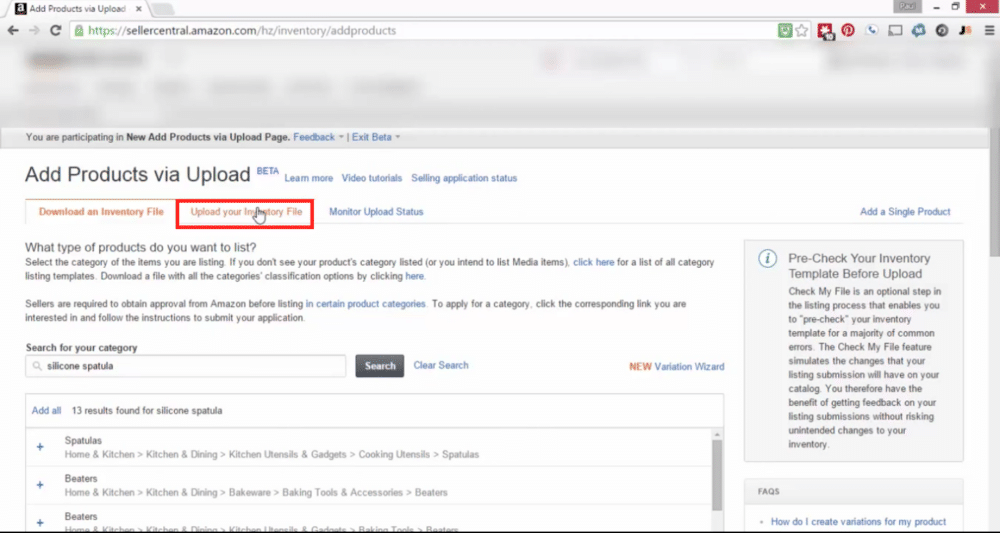Click the phone bubble extension icon
Screen dimensions: 1000x533
pyautogui.click(x=872, y=30)
